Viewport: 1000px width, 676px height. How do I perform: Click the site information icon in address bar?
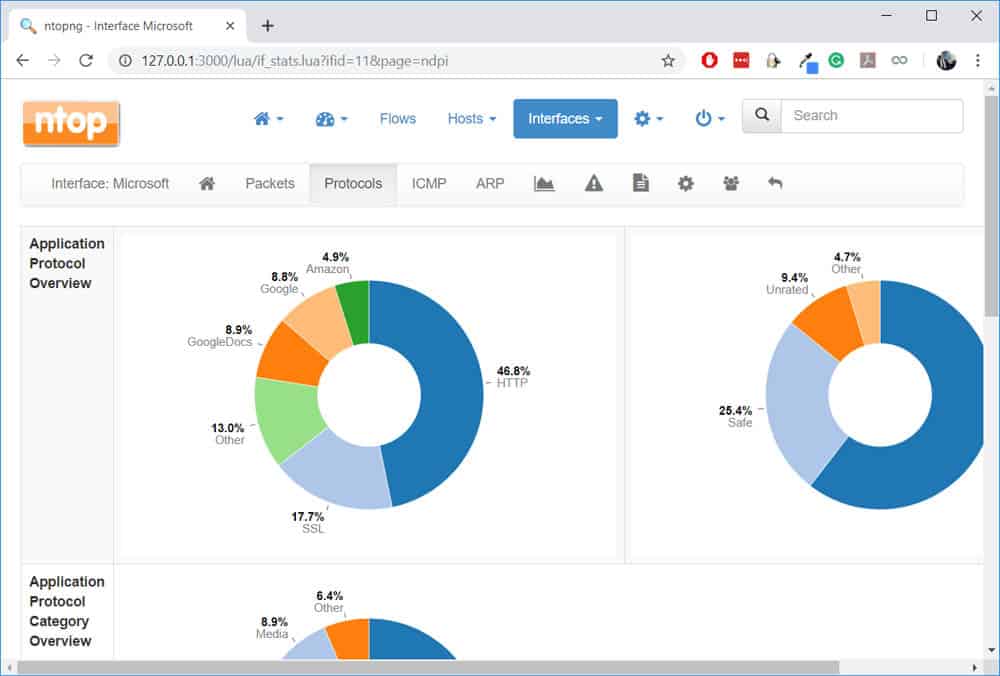pos(126,61)
